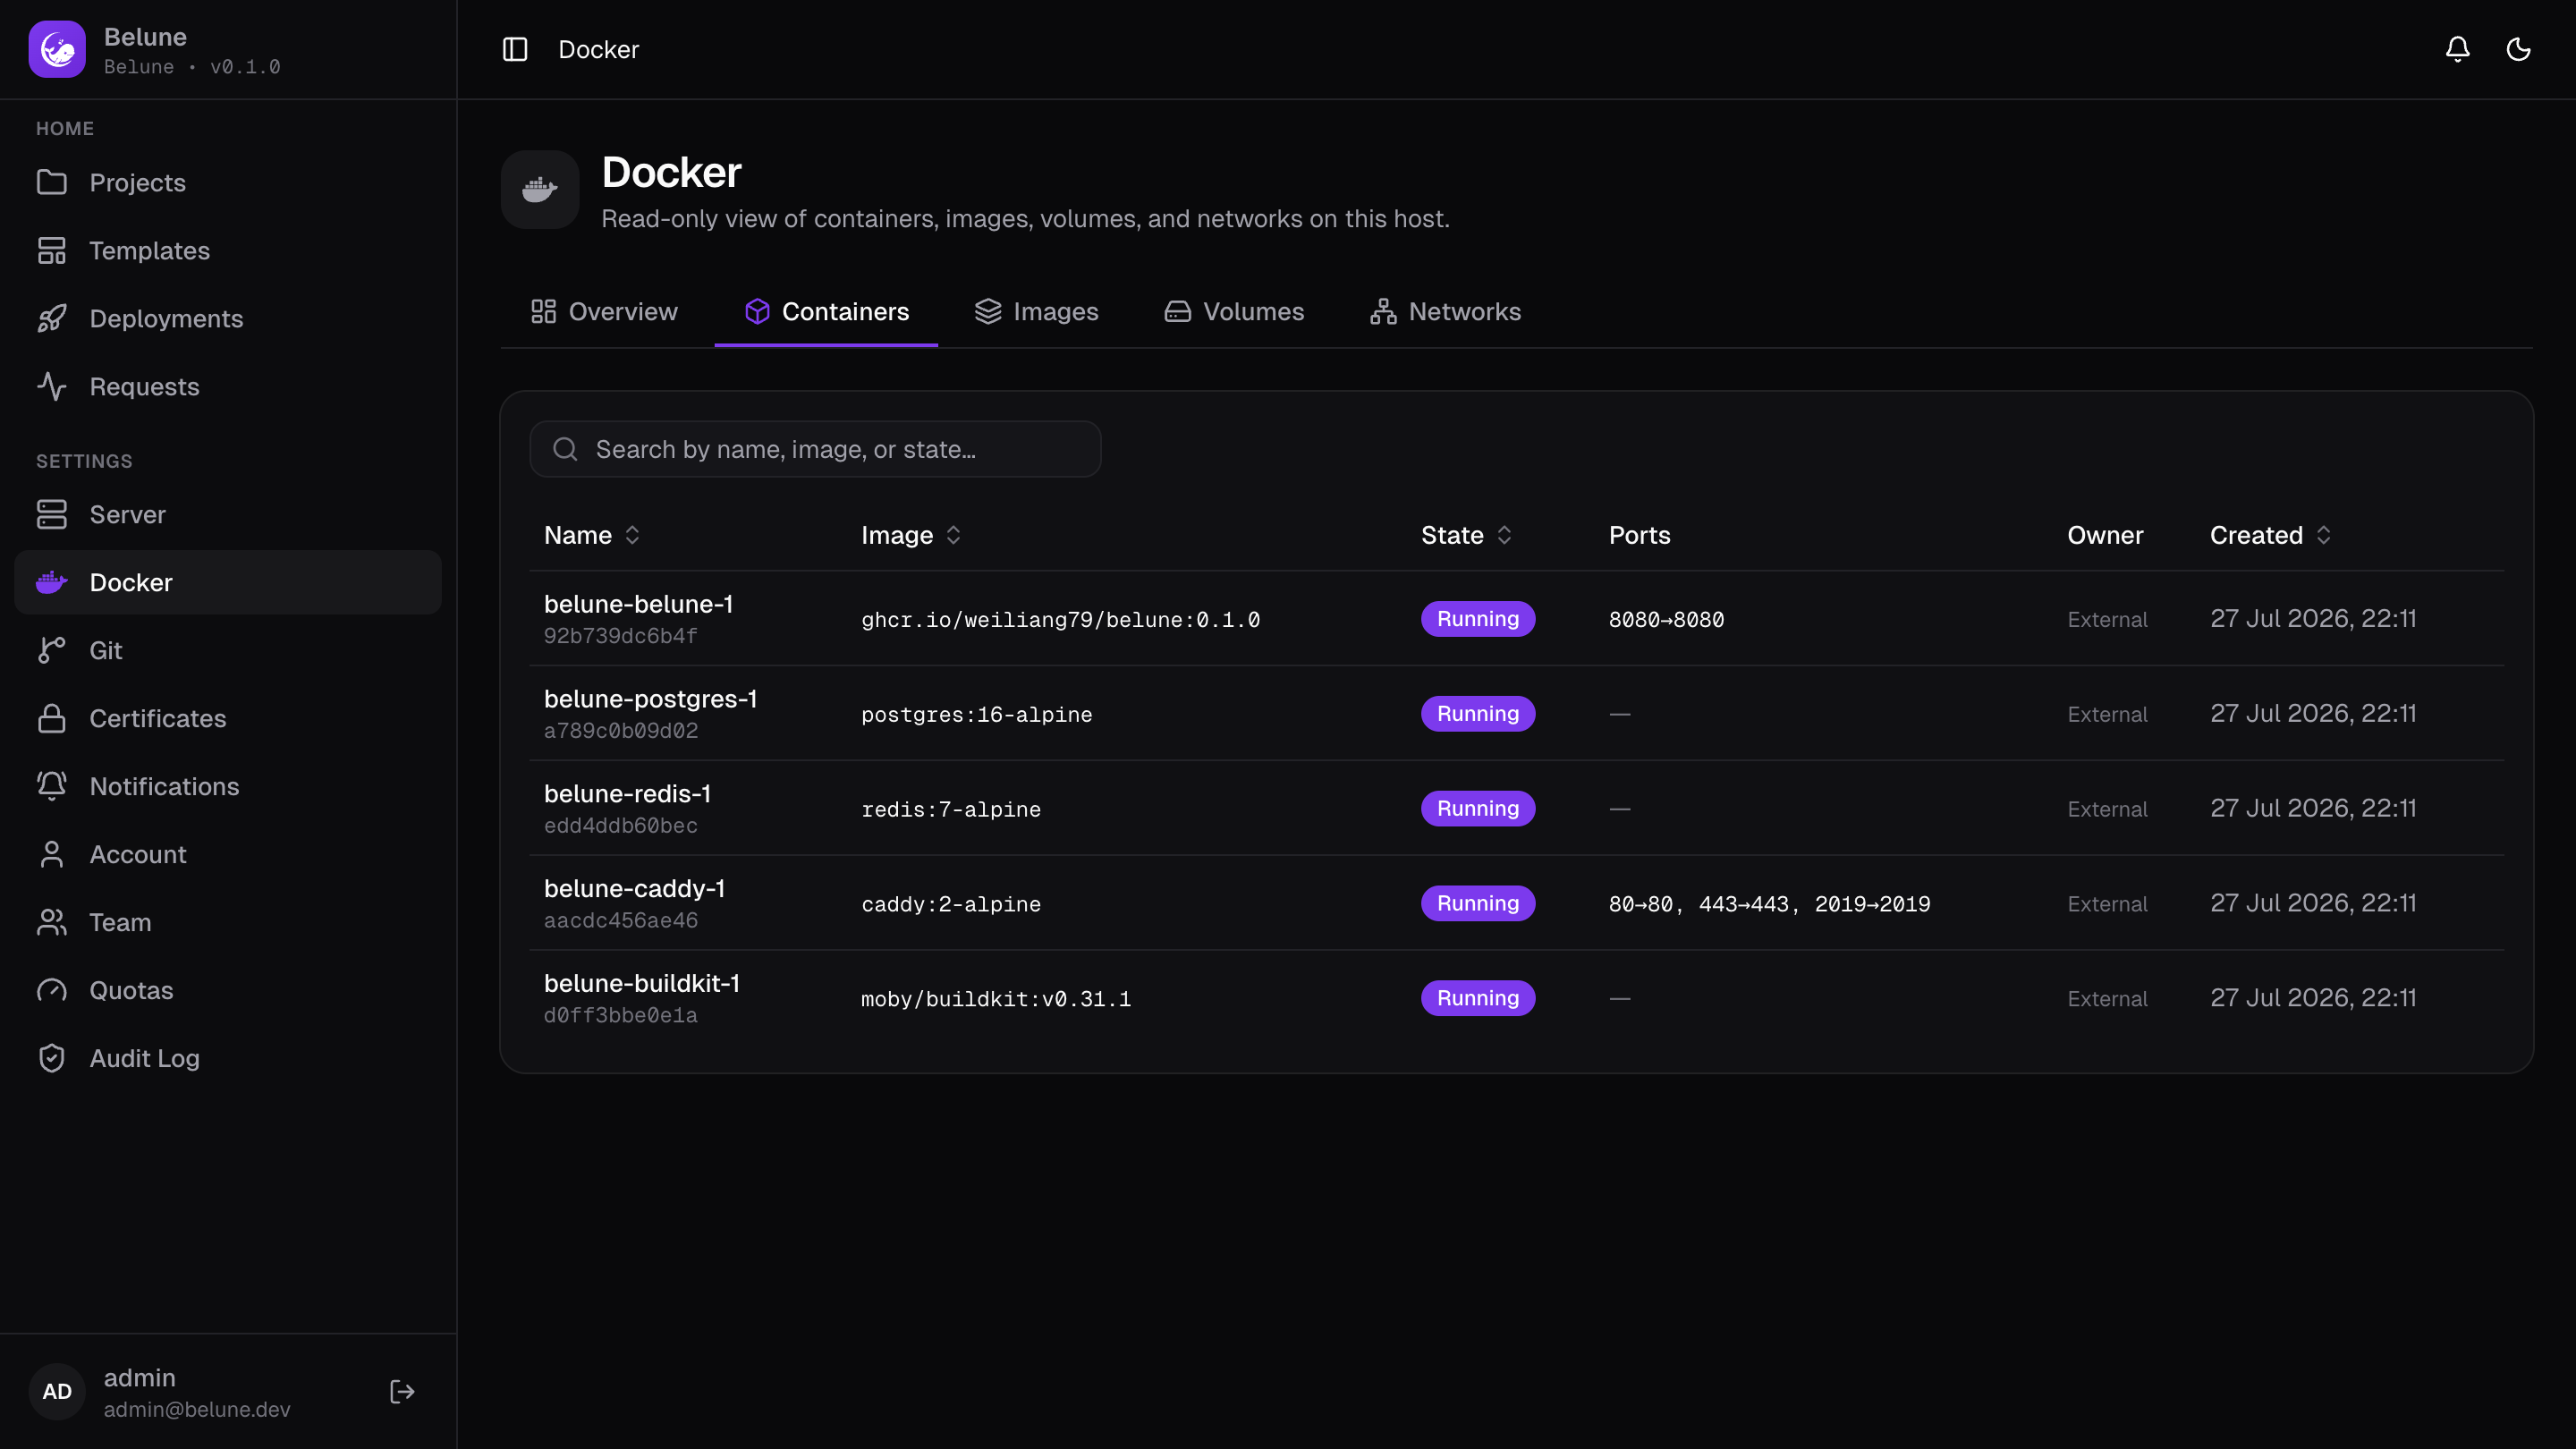The image size is (2576, 1449).
Task: Click container ID edd4ddb60bec
Action: pos(620,826)
